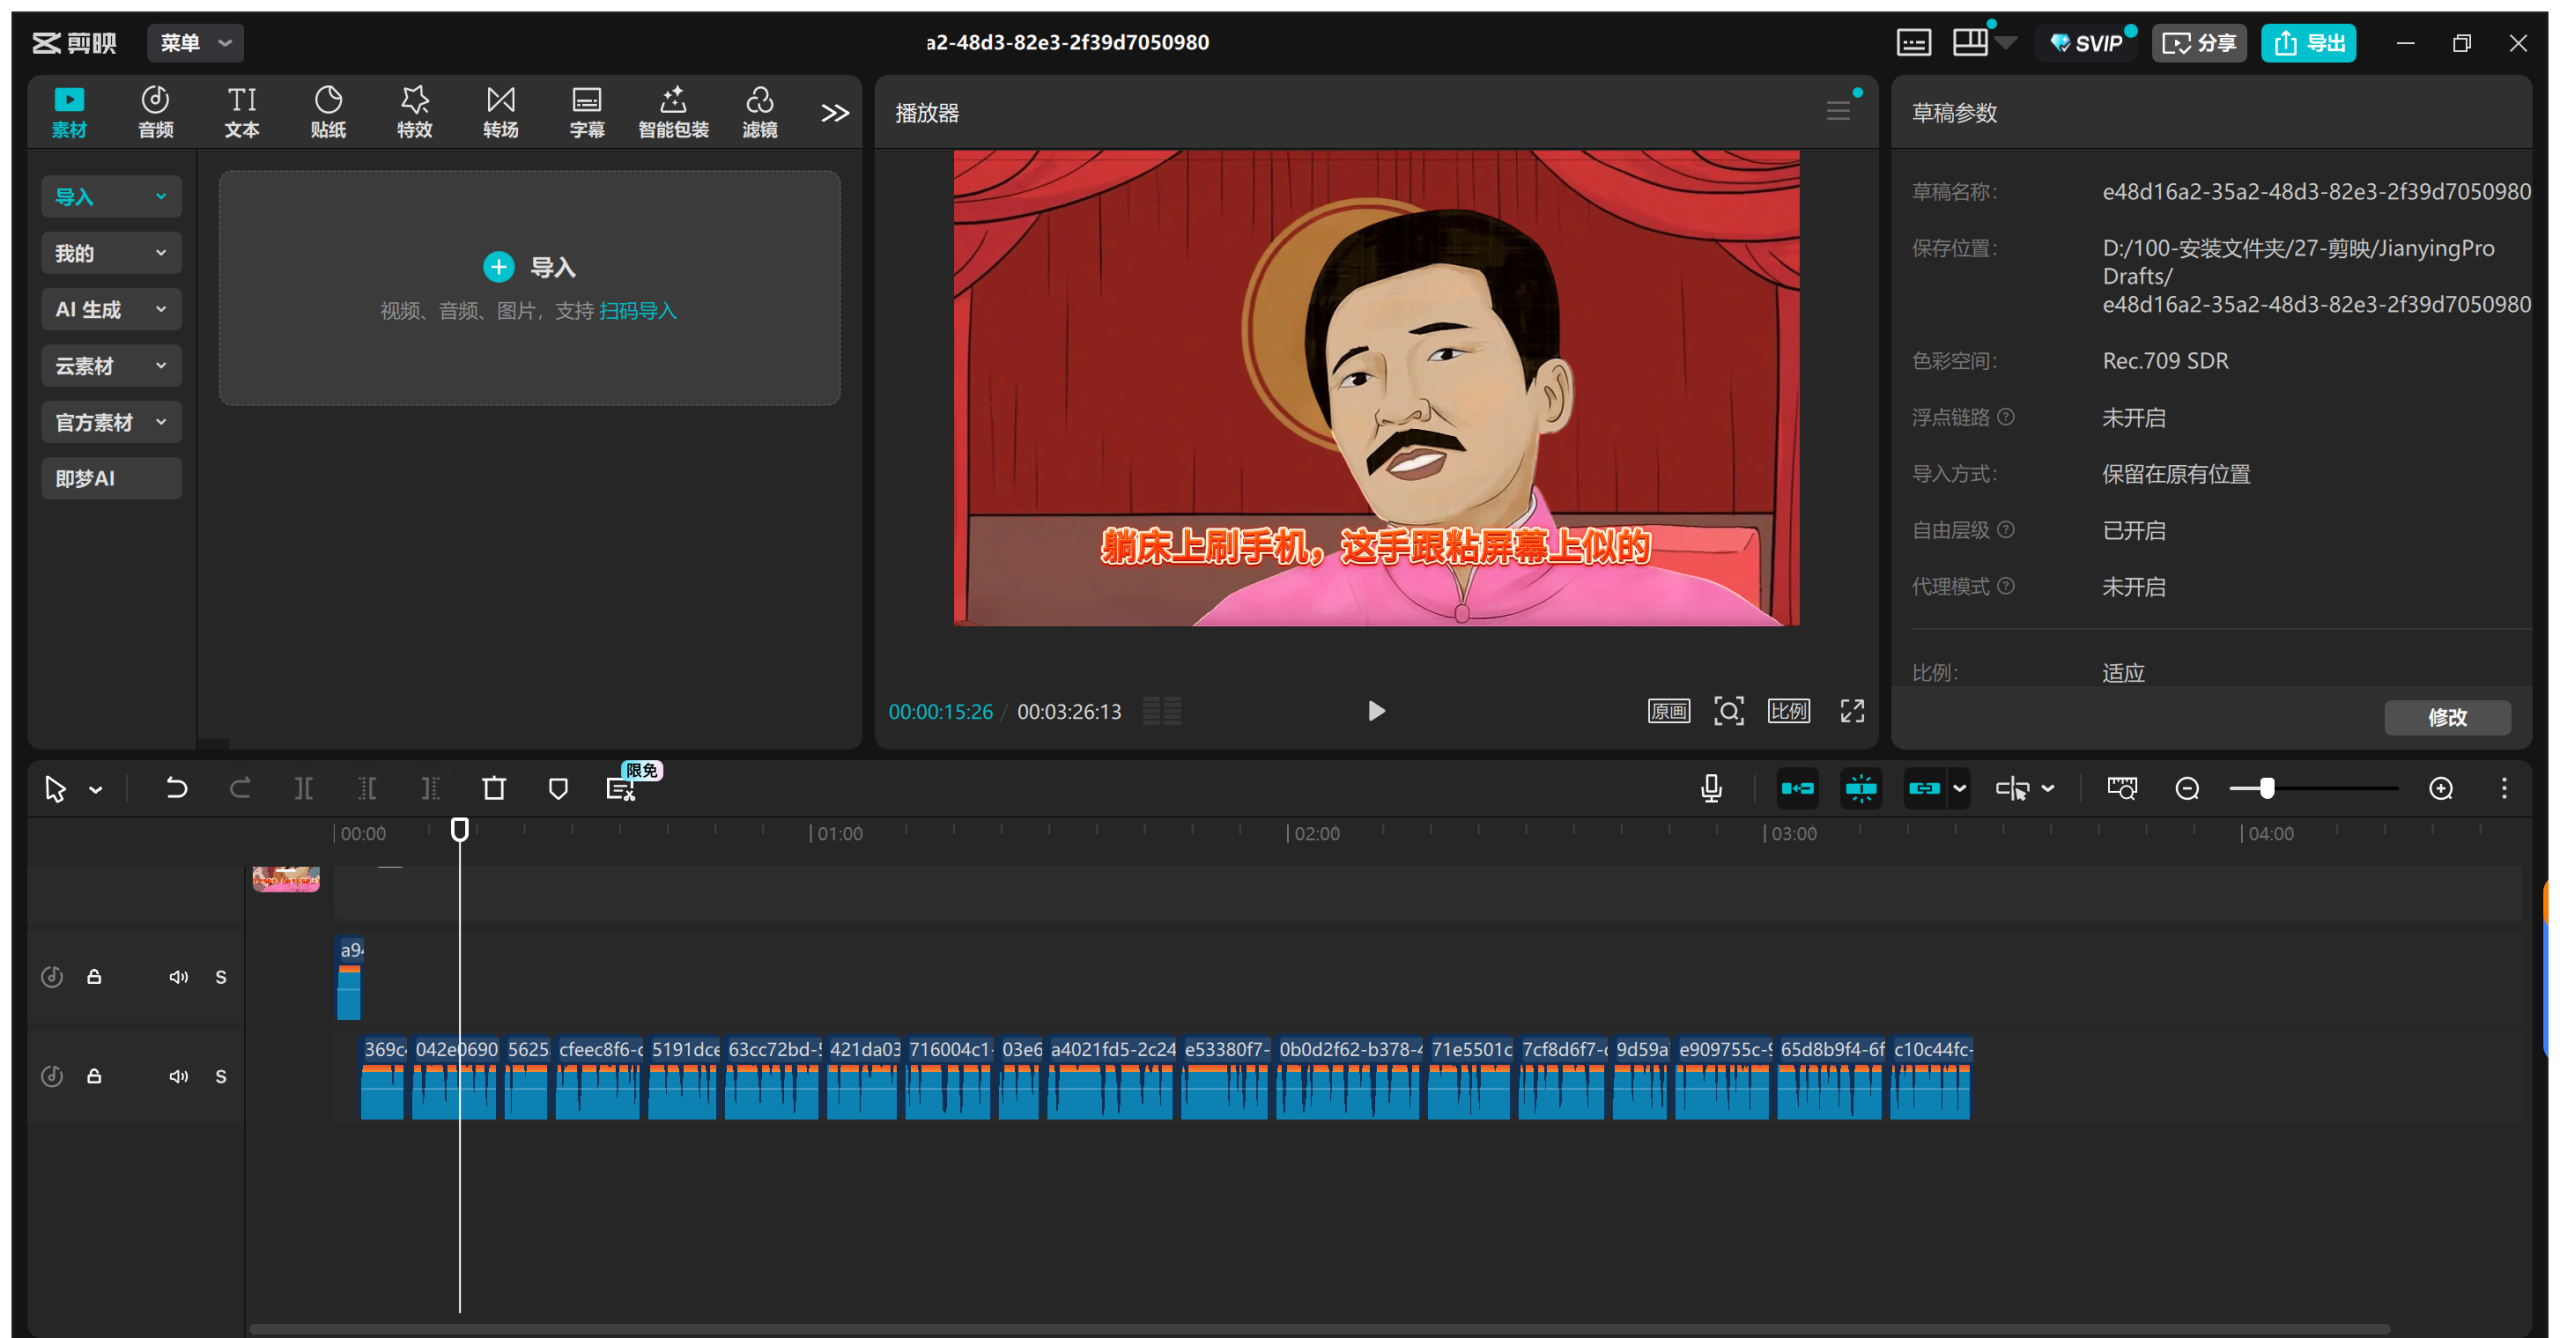This screenshot has height=1338, width=2560.
Task: Click the 扫码导入 scan import link
Action: [638, 311]
